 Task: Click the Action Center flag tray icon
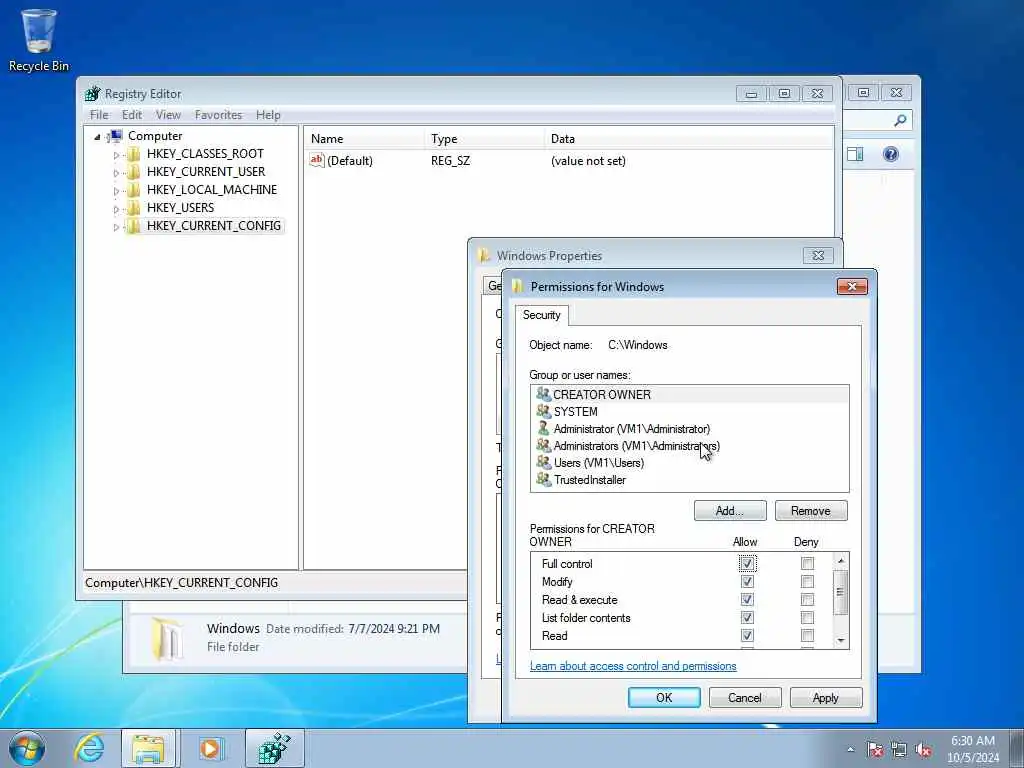coord(875,750)
